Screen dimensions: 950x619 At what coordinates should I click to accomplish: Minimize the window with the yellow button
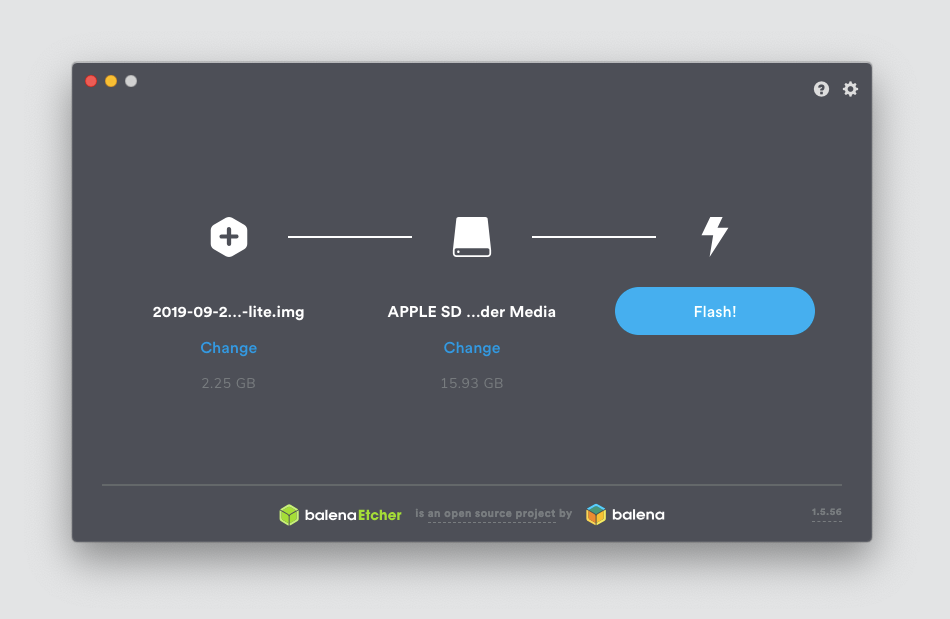click(111, 81)
